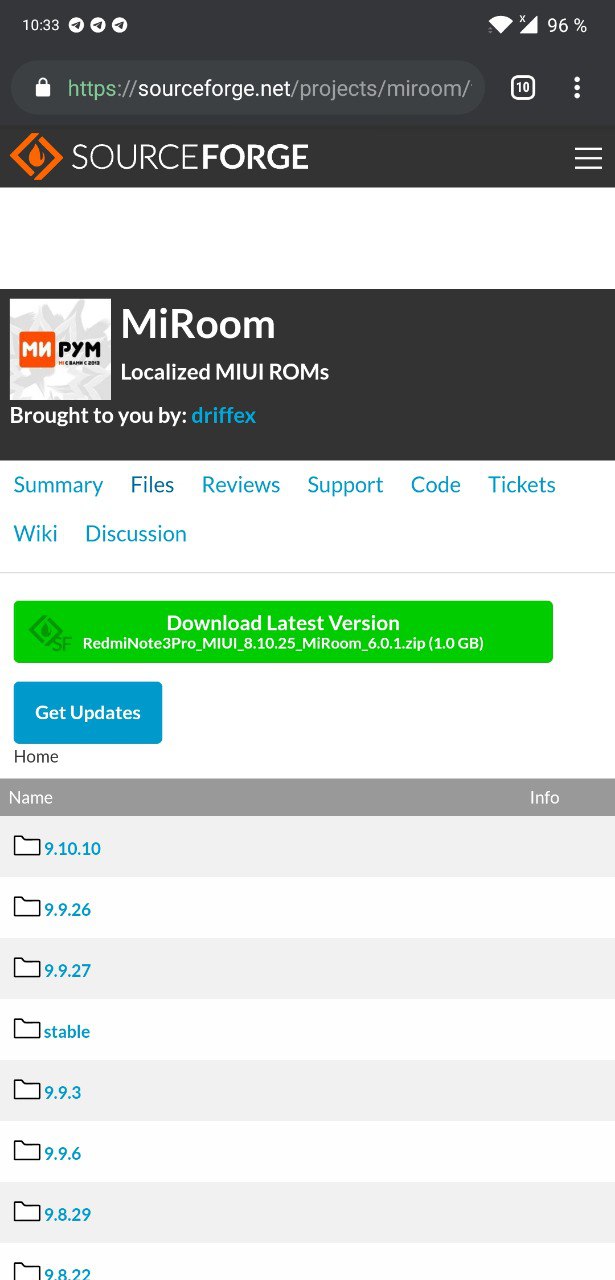Screen dimensions: 615x1280
Task: Click the folder icon beside 9.9.3
Action: pos(27,1090)
